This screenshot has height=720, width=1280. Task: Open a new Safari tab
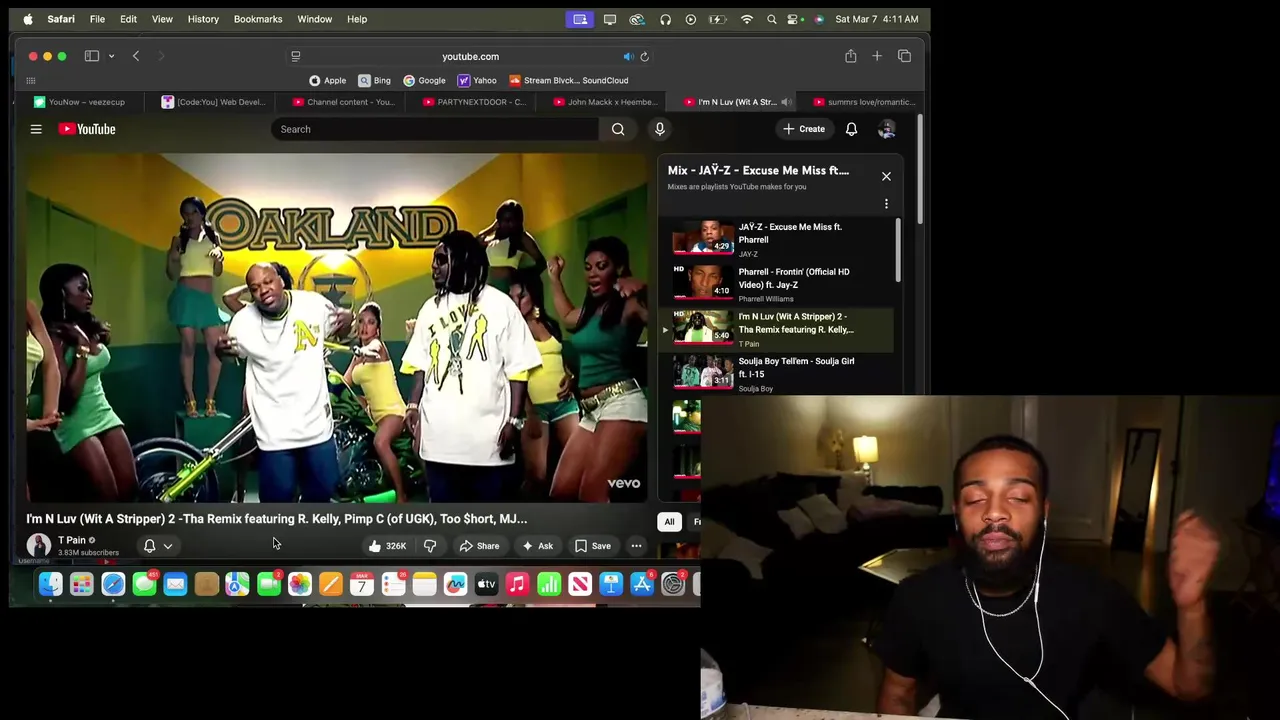click(x=877, y=56)
